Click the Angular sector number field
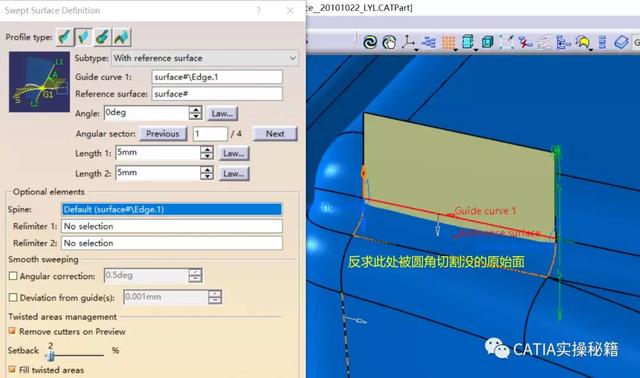This screenshot has height=378, width=640. [x=210, y=134]
